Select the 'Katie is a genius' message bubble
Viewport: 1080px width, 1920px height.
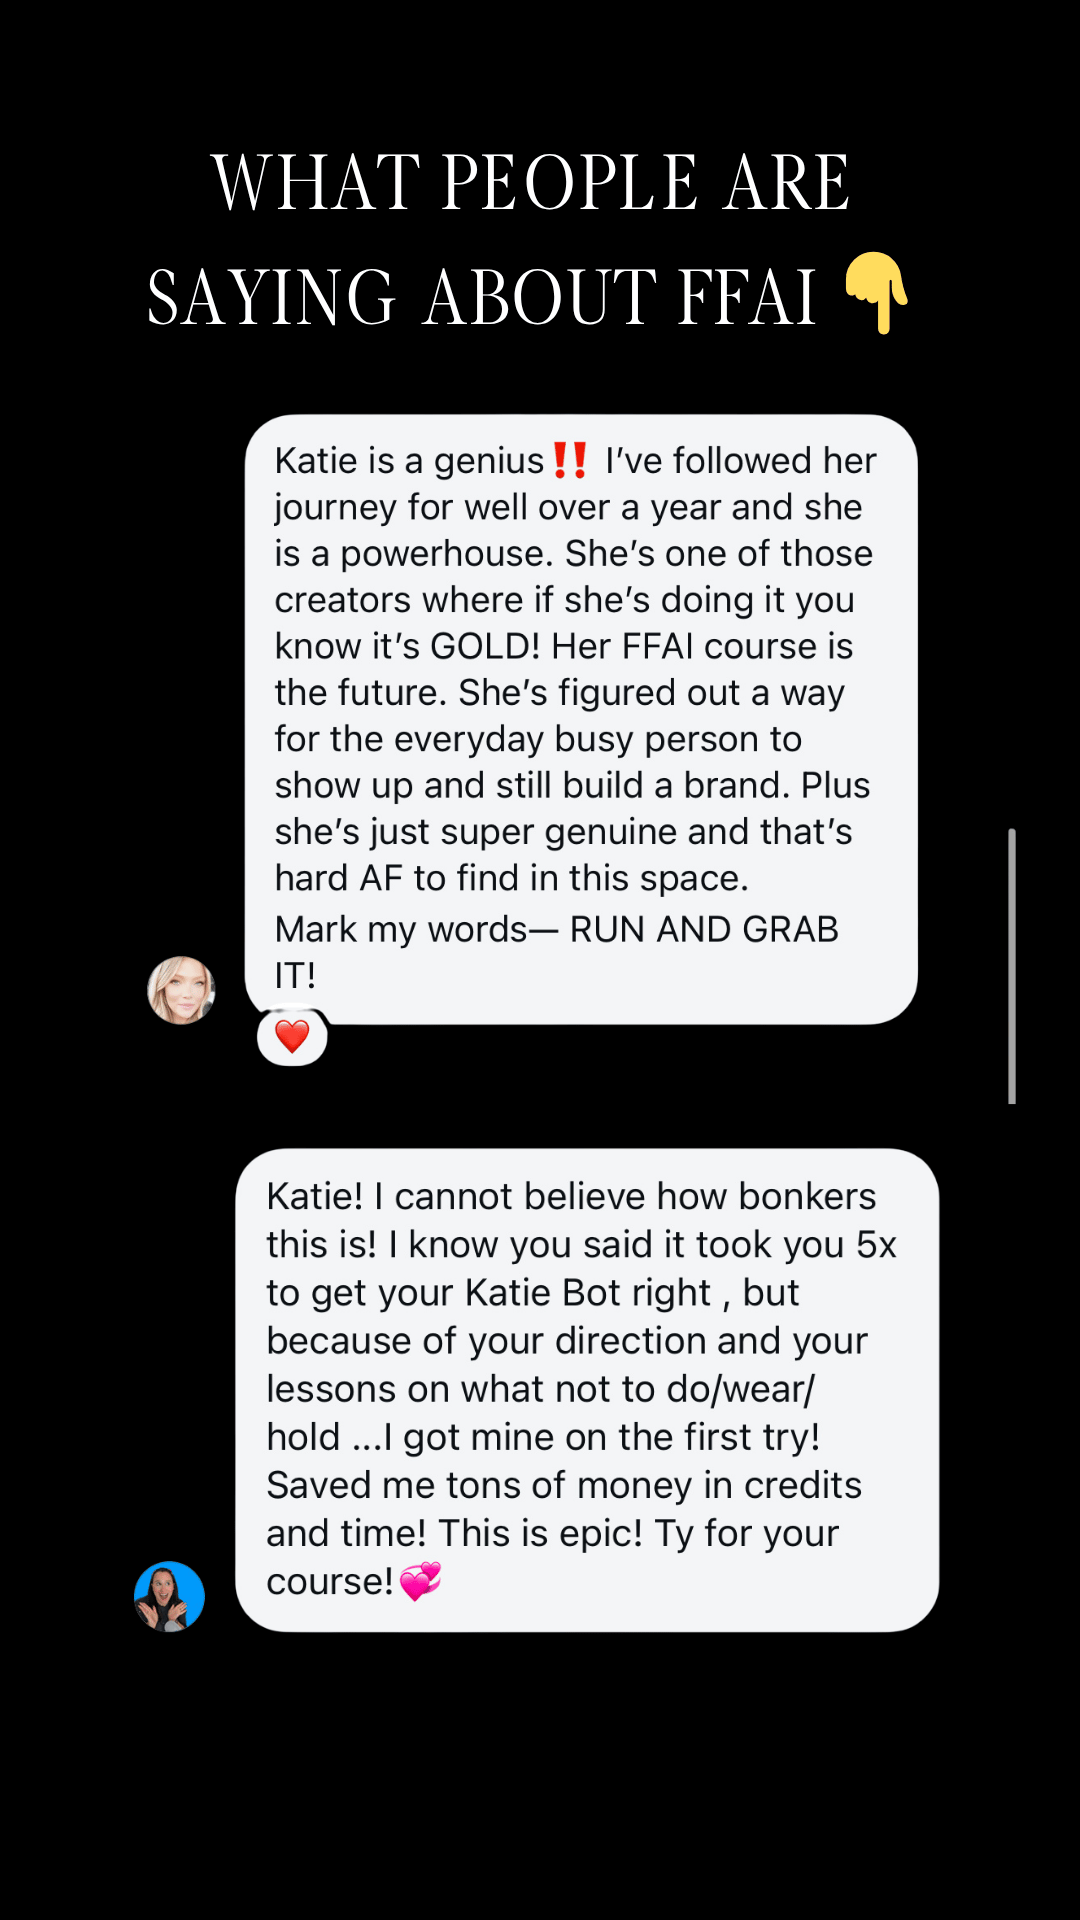(x=581, y=719)
